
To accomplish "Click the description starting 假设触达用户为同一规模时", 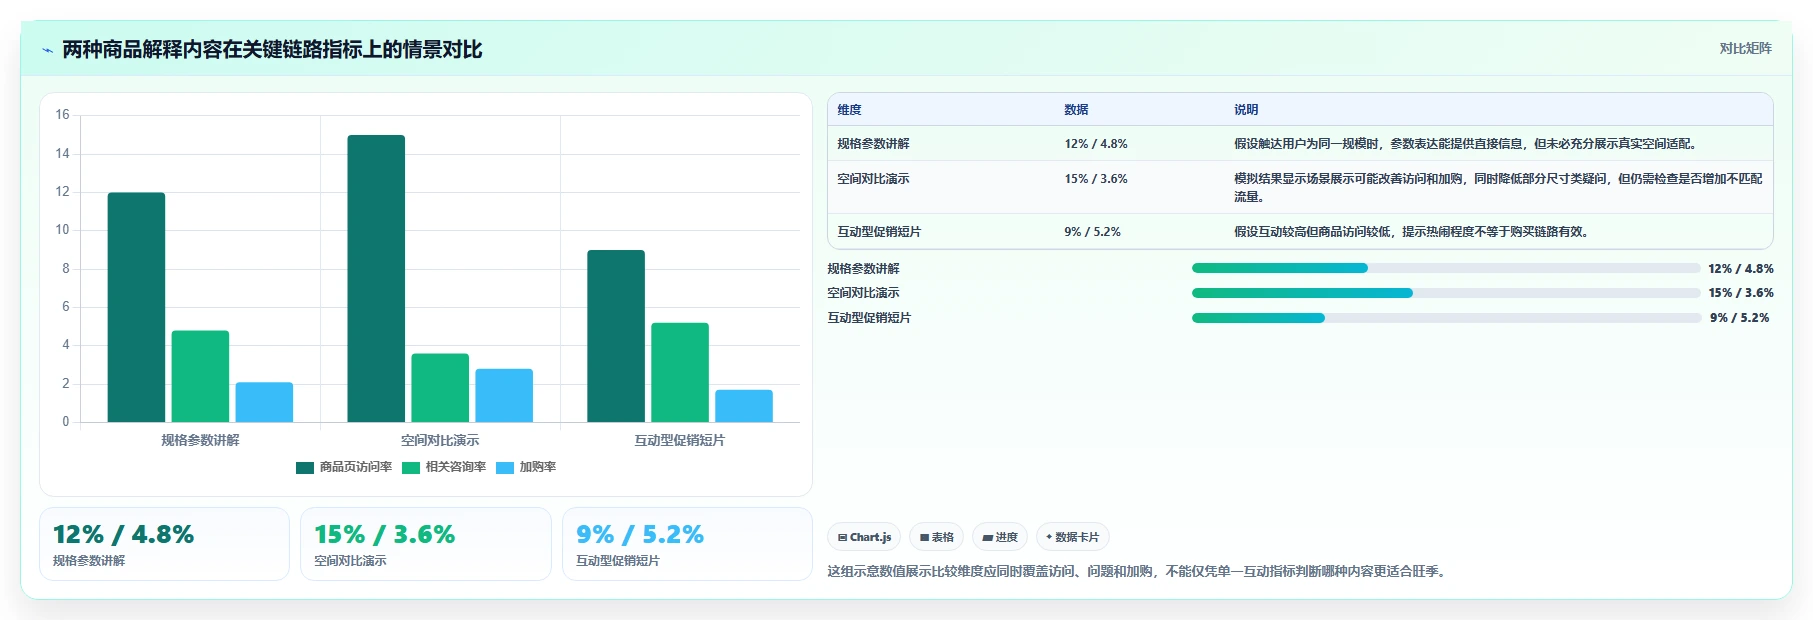I will (1467, 144).
